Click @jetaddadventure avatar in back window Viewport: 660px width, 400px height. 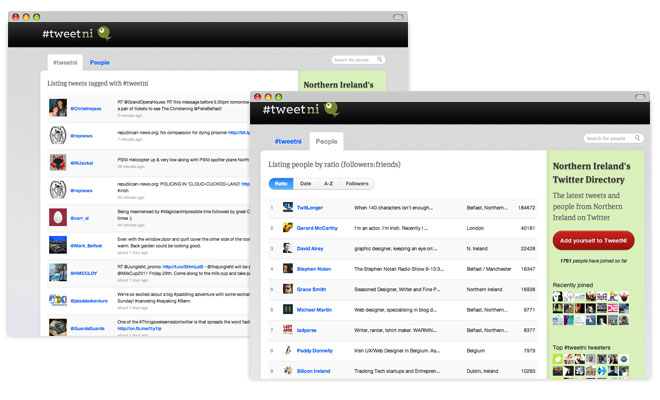tap(58, 300)
